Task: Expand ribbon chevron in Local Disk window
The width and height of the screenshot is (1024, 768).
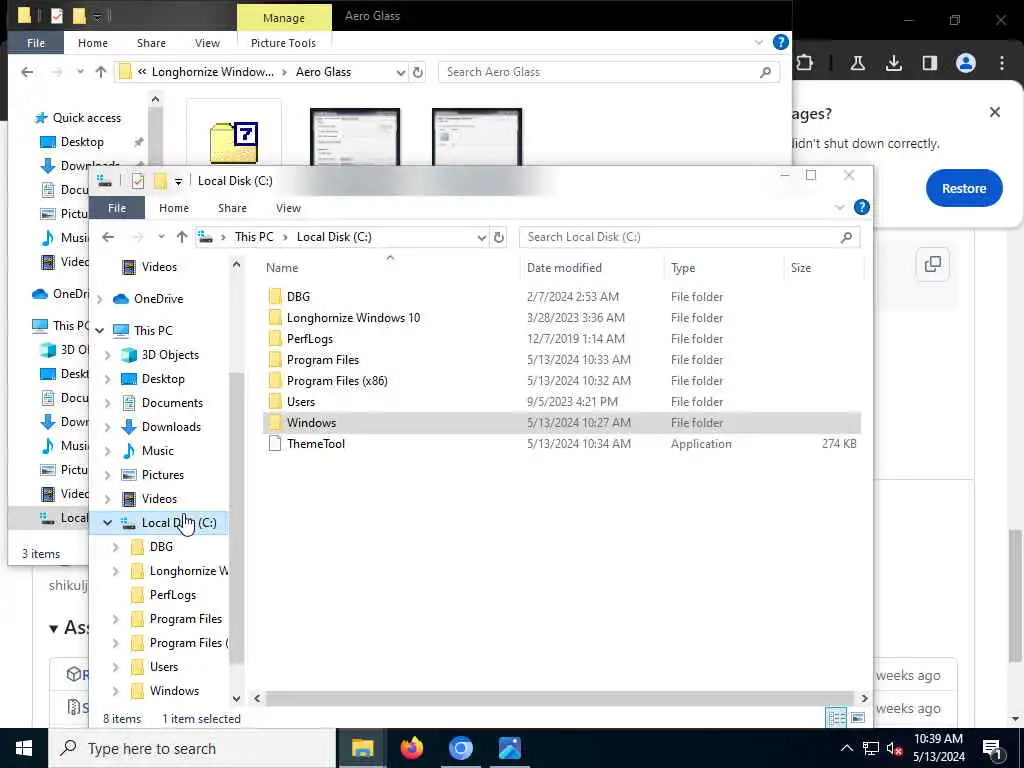Action: (x=840, y=208)
